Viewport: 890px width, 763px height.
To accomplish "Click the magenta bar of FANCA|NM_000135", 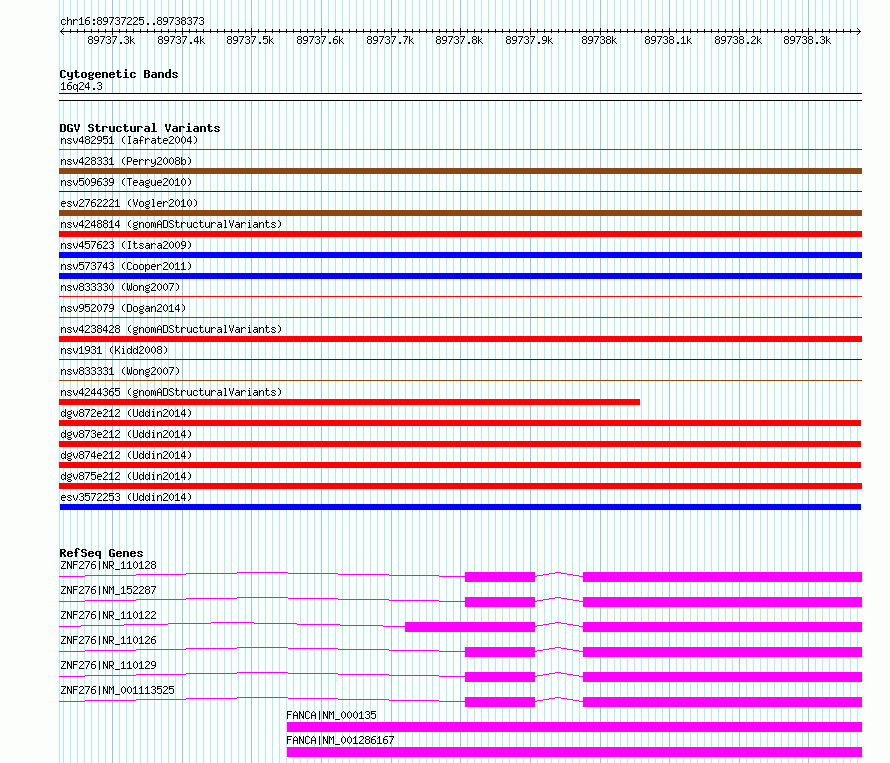I will pos(574,727).
